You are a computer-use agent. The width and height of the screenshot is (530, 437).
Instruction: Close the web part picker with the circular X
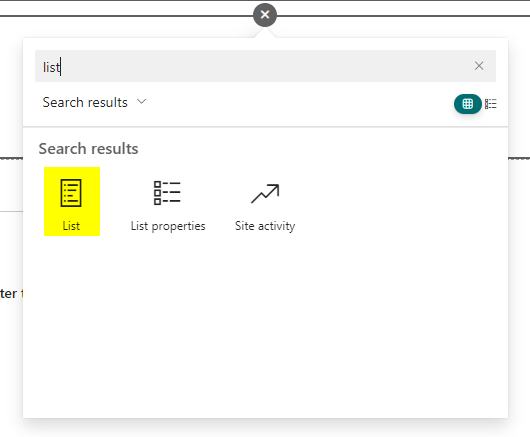click(x=265, y=15)
